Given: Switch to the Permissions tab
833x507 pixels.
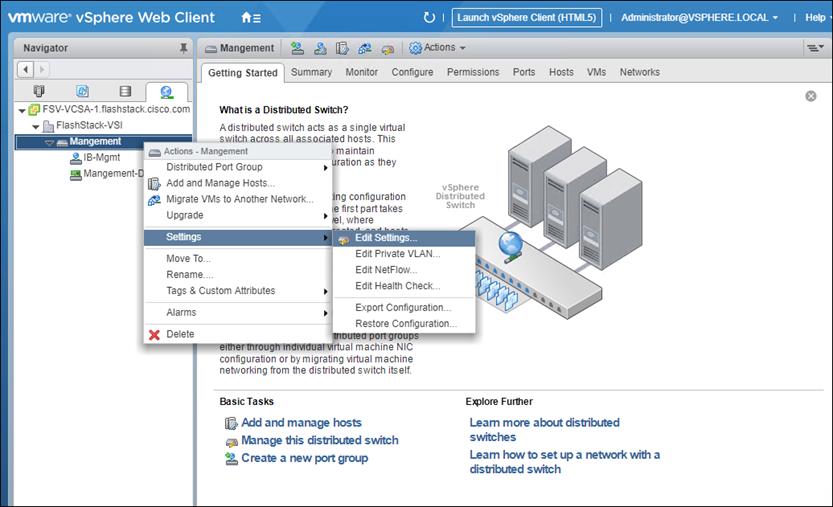Looking at the screenshot, I should click(x=473, y=72).
